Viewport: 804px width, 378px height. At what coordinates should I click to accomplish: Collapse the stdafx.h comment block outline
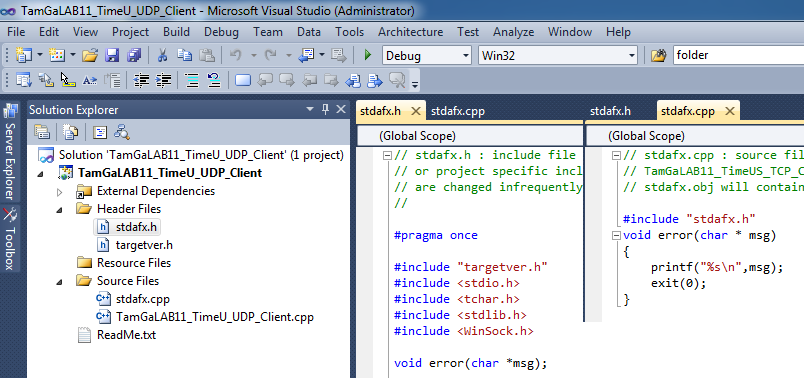pos(388,155)
